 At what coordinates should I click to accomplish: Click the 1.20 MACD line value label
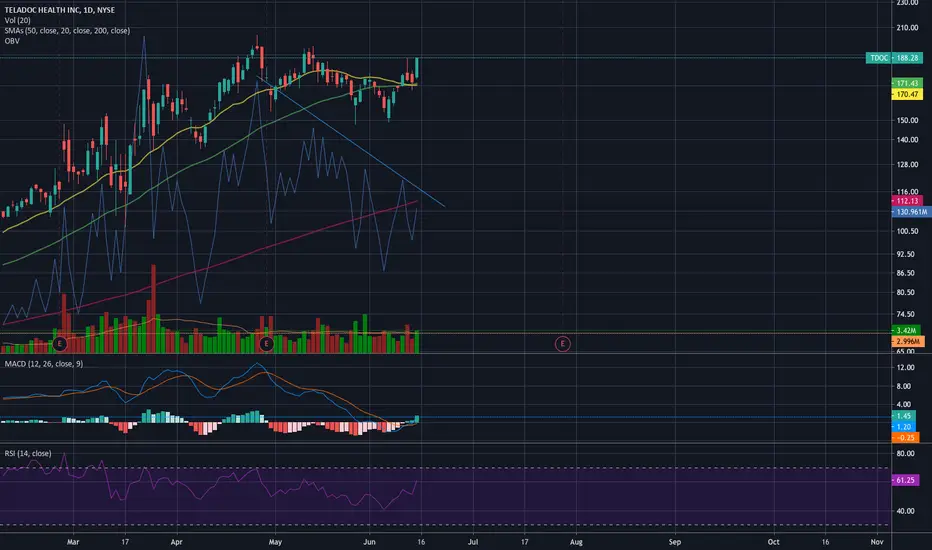tap(903, 427)
